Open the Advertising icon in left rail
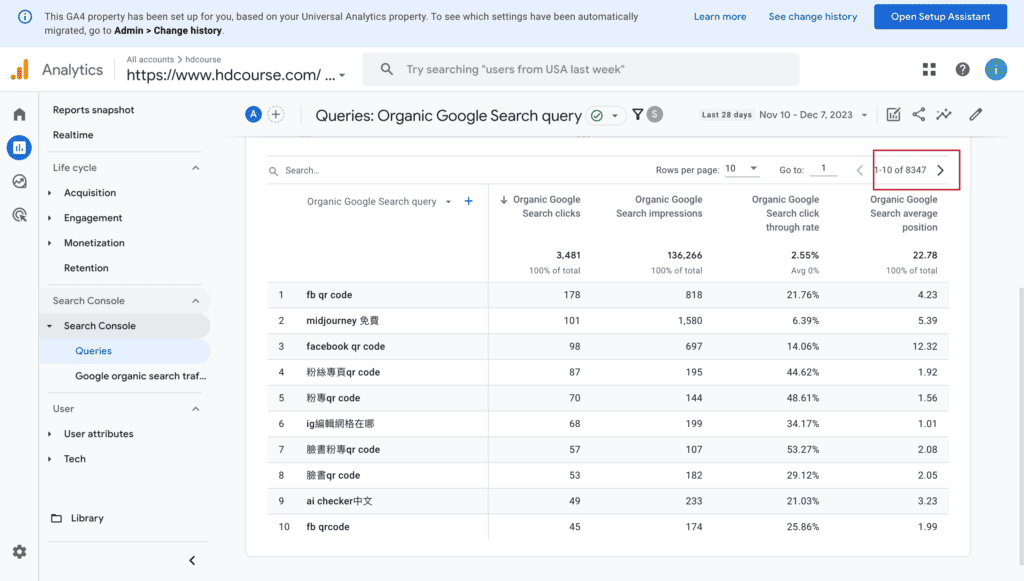 click(x=20, y=215)
